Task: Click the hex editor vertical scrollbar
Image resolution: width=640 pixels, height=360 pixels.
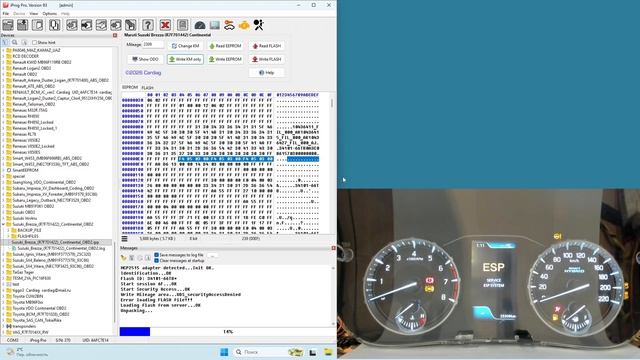Action: coord(332,163)
